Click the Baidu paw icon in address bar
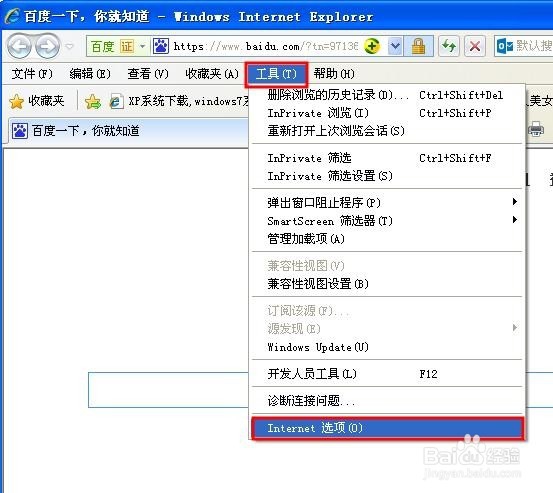This screenshot has height=493, width=553. pos(161,46)
